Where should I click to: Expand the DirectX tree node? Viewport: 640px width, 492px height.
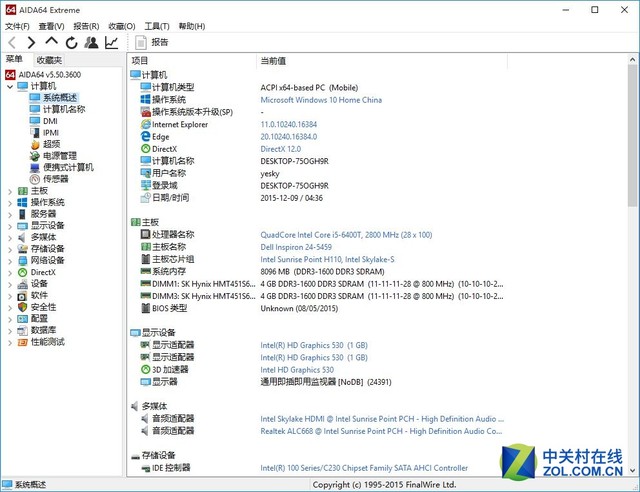pos(10,272)
